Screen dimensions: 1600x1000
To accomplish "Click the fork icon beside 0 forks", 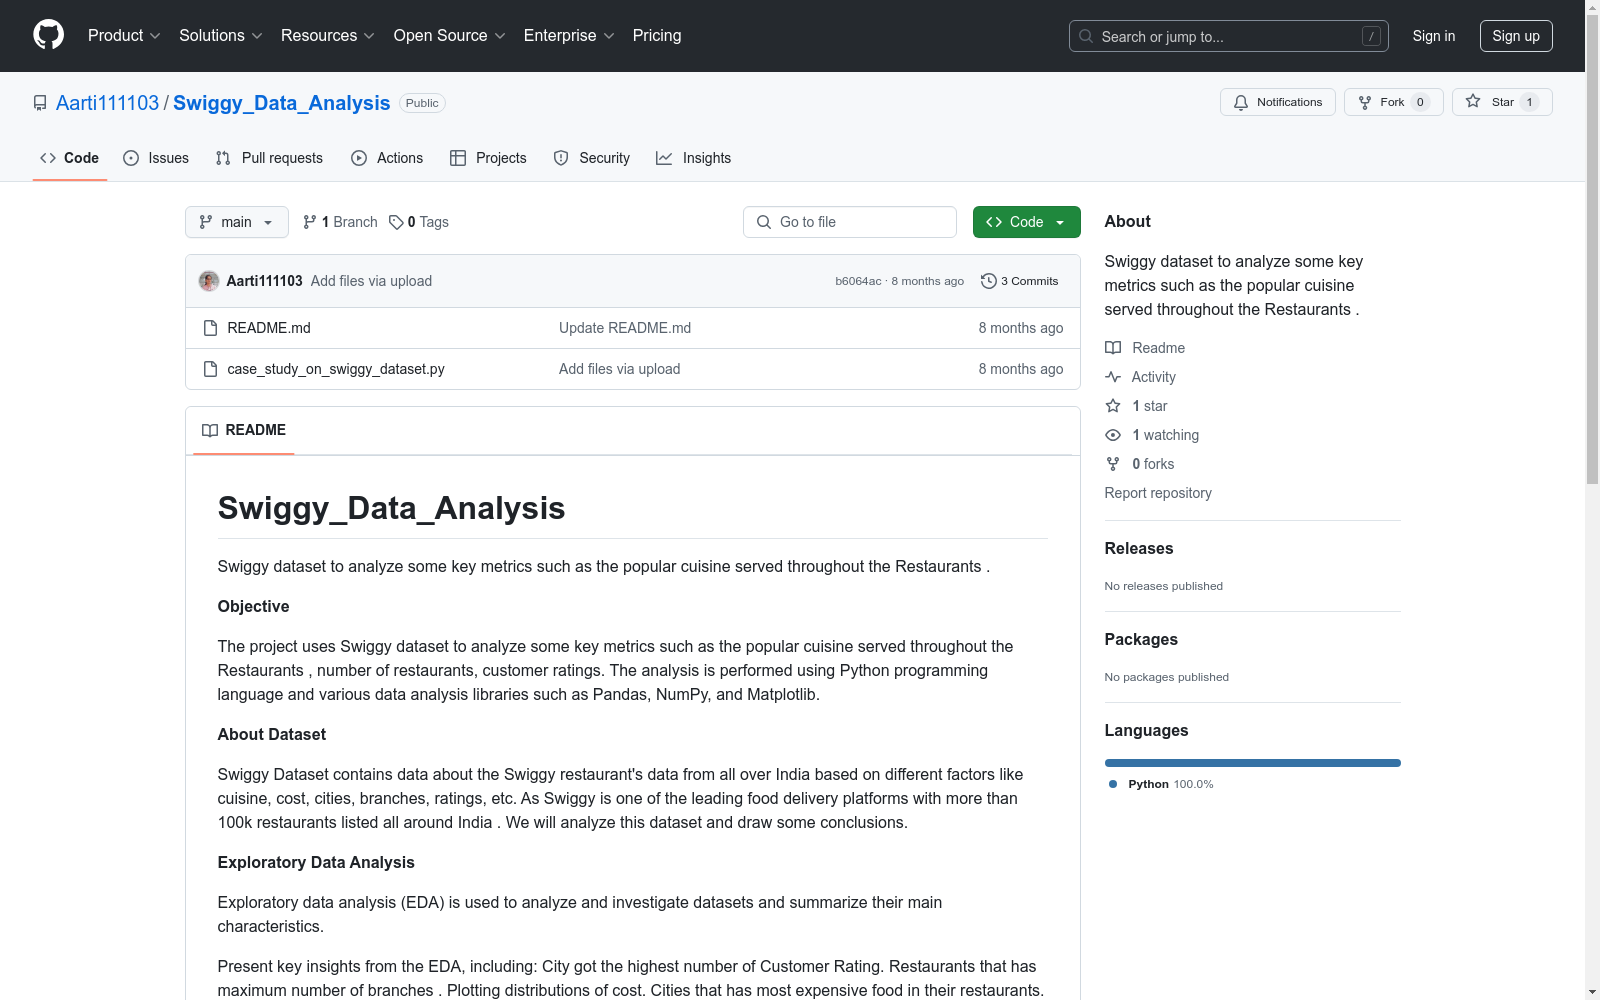I will (x=1113, y=464).
